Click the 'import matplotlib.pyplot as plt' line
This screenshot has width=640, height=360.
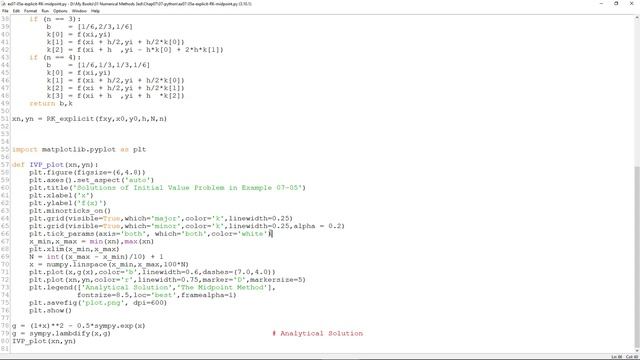pos(79,149)
